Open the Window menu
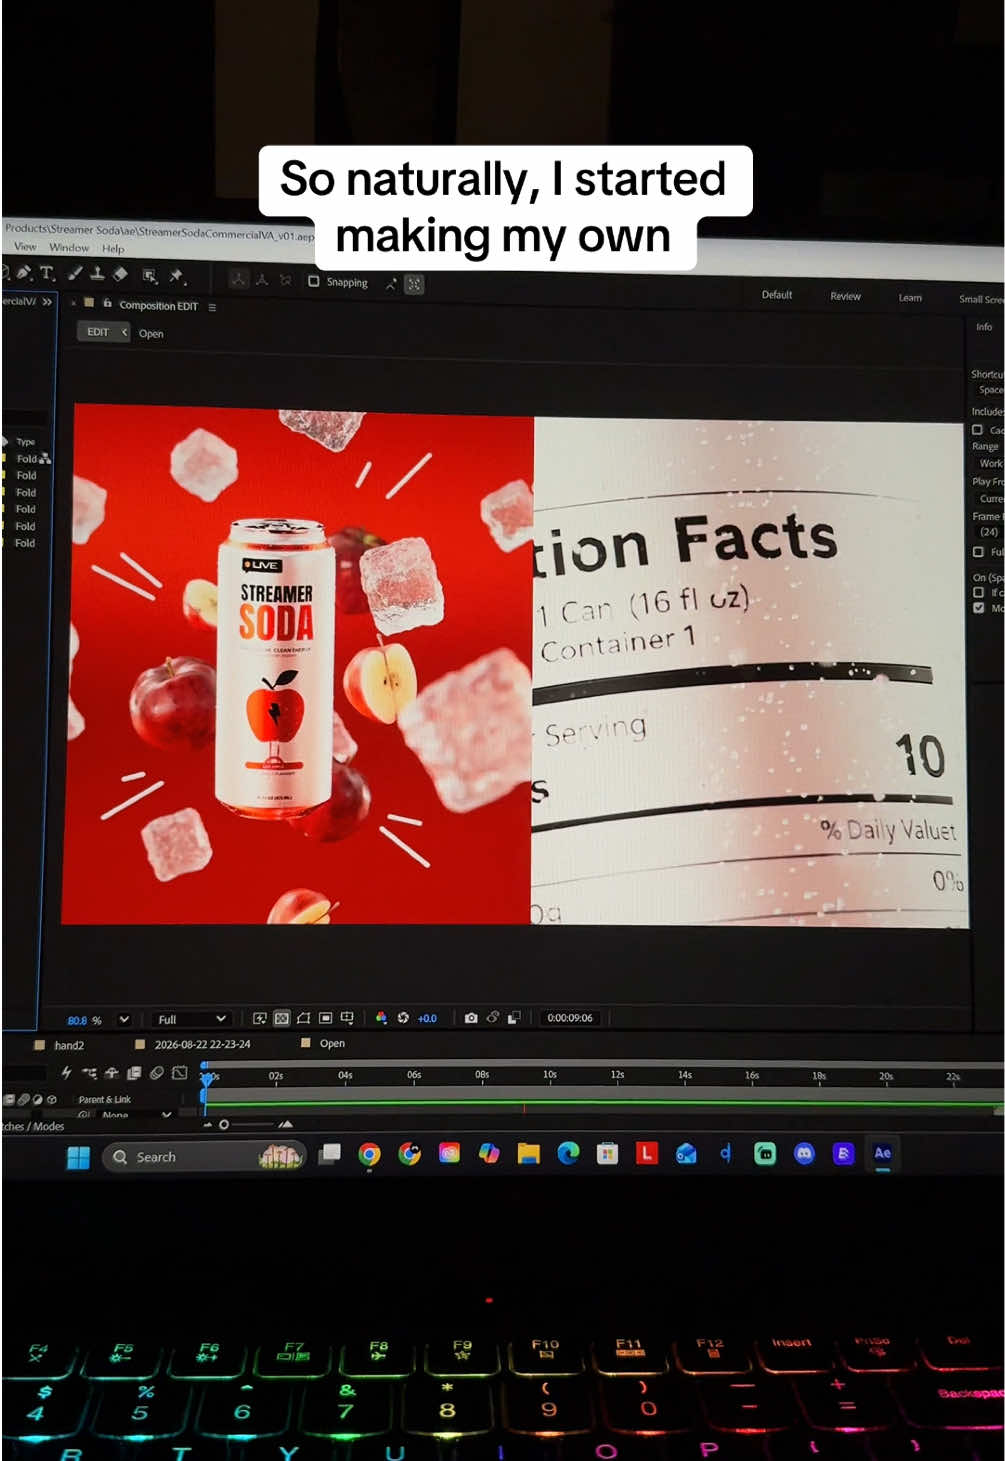The width and height of the screenshot is (1005, 1461). click(69, 247)
